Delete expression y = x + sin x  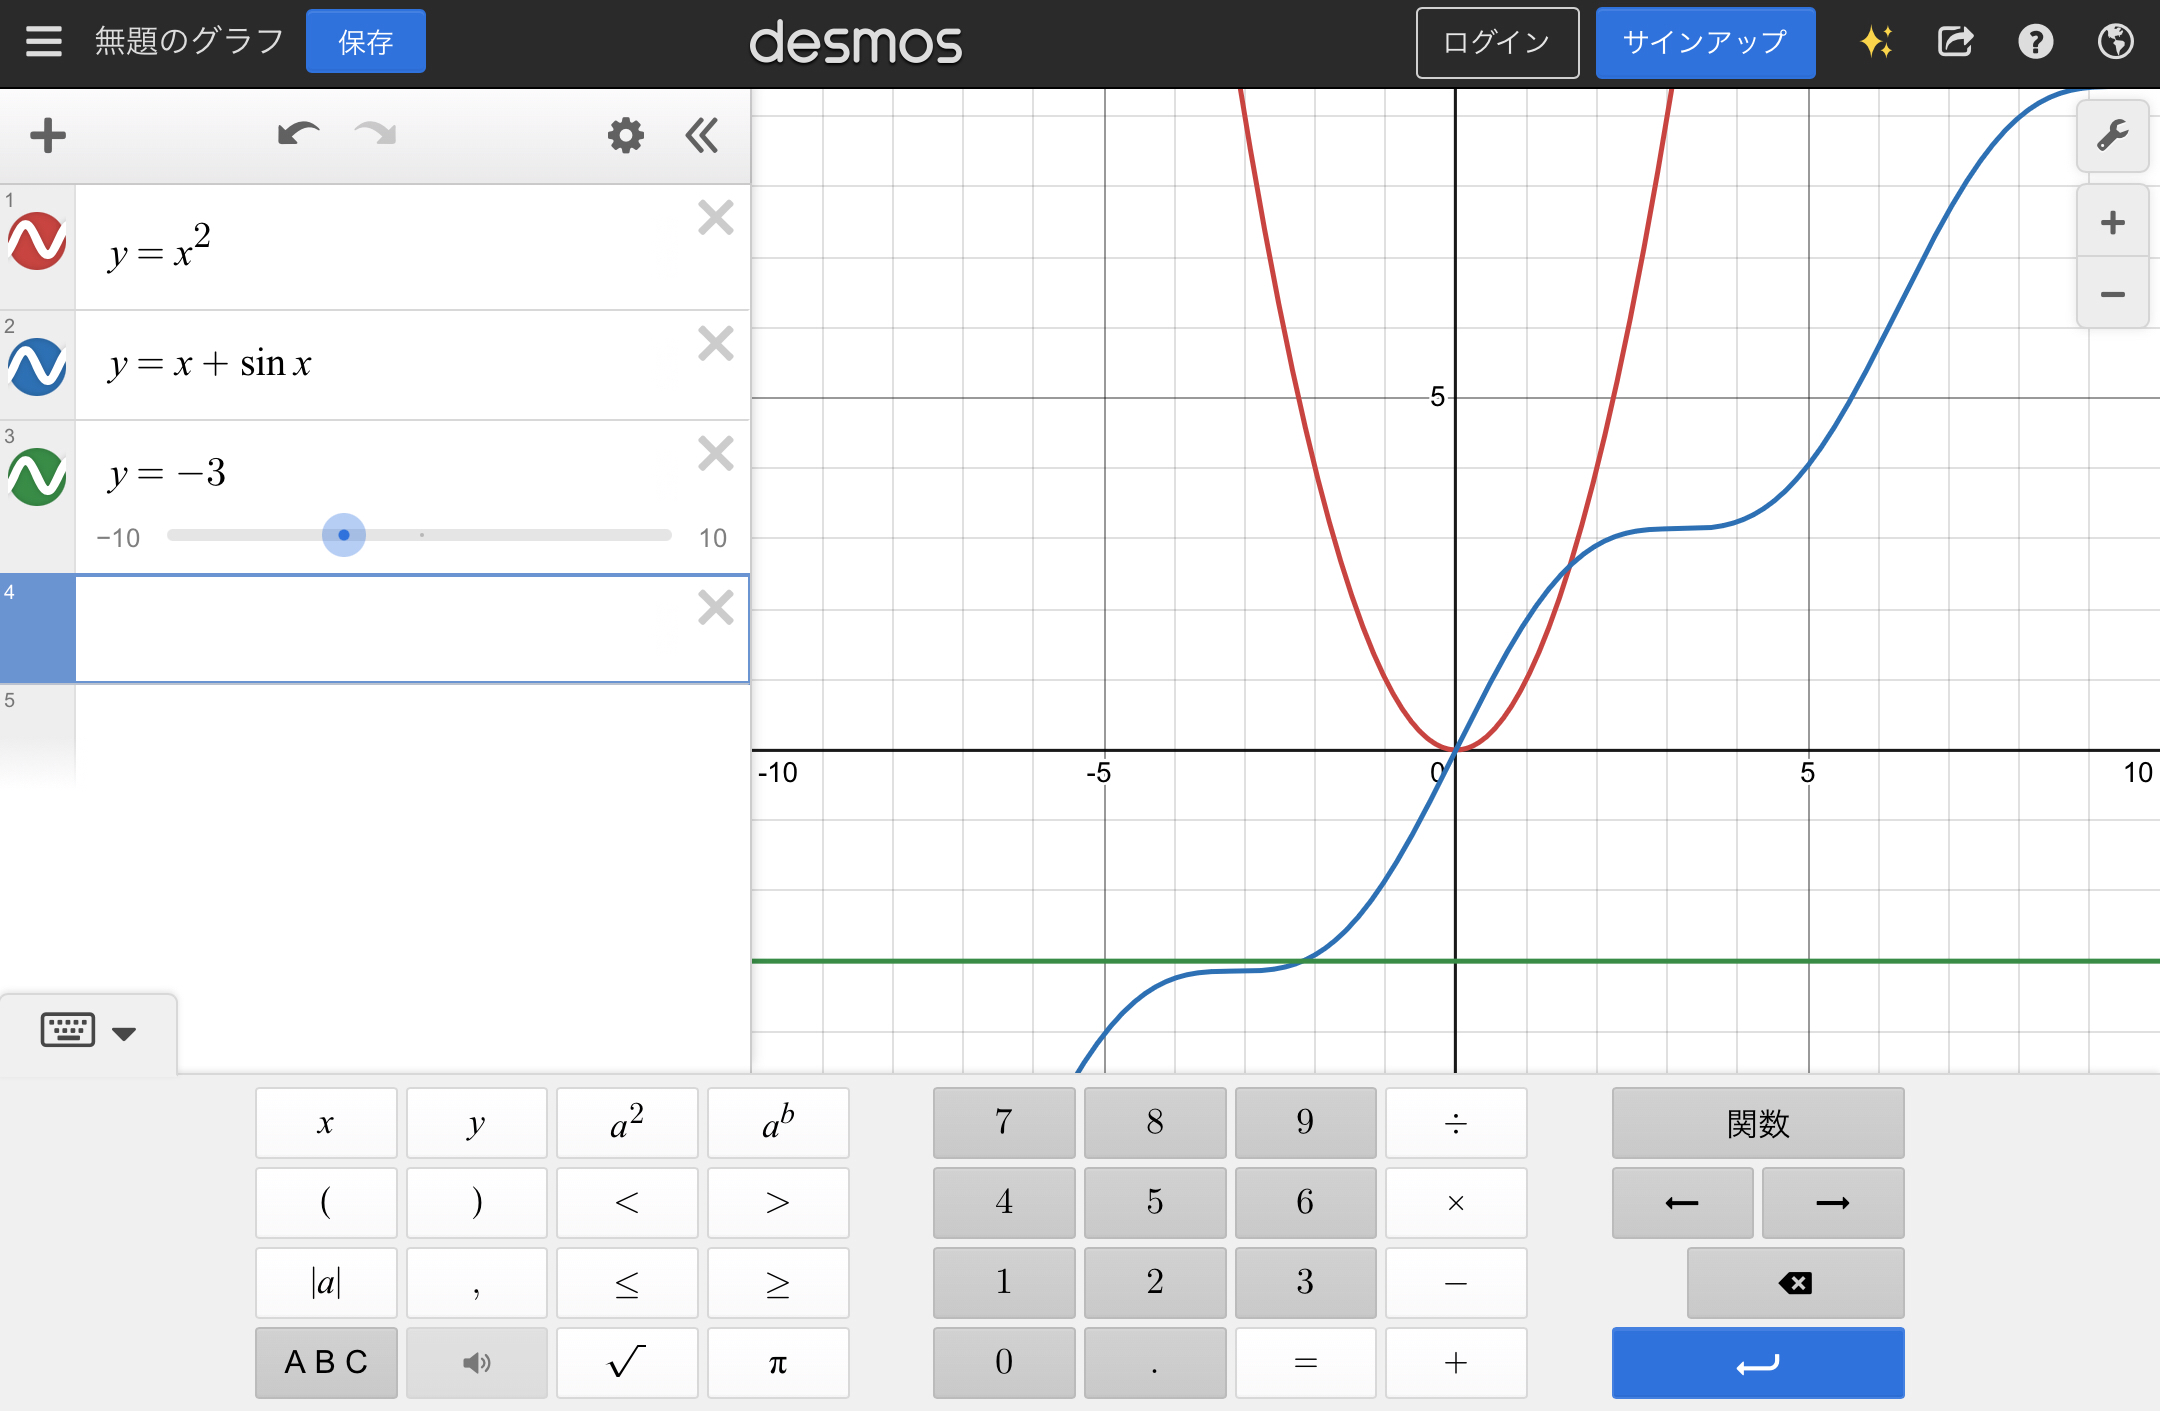(716, 343)
